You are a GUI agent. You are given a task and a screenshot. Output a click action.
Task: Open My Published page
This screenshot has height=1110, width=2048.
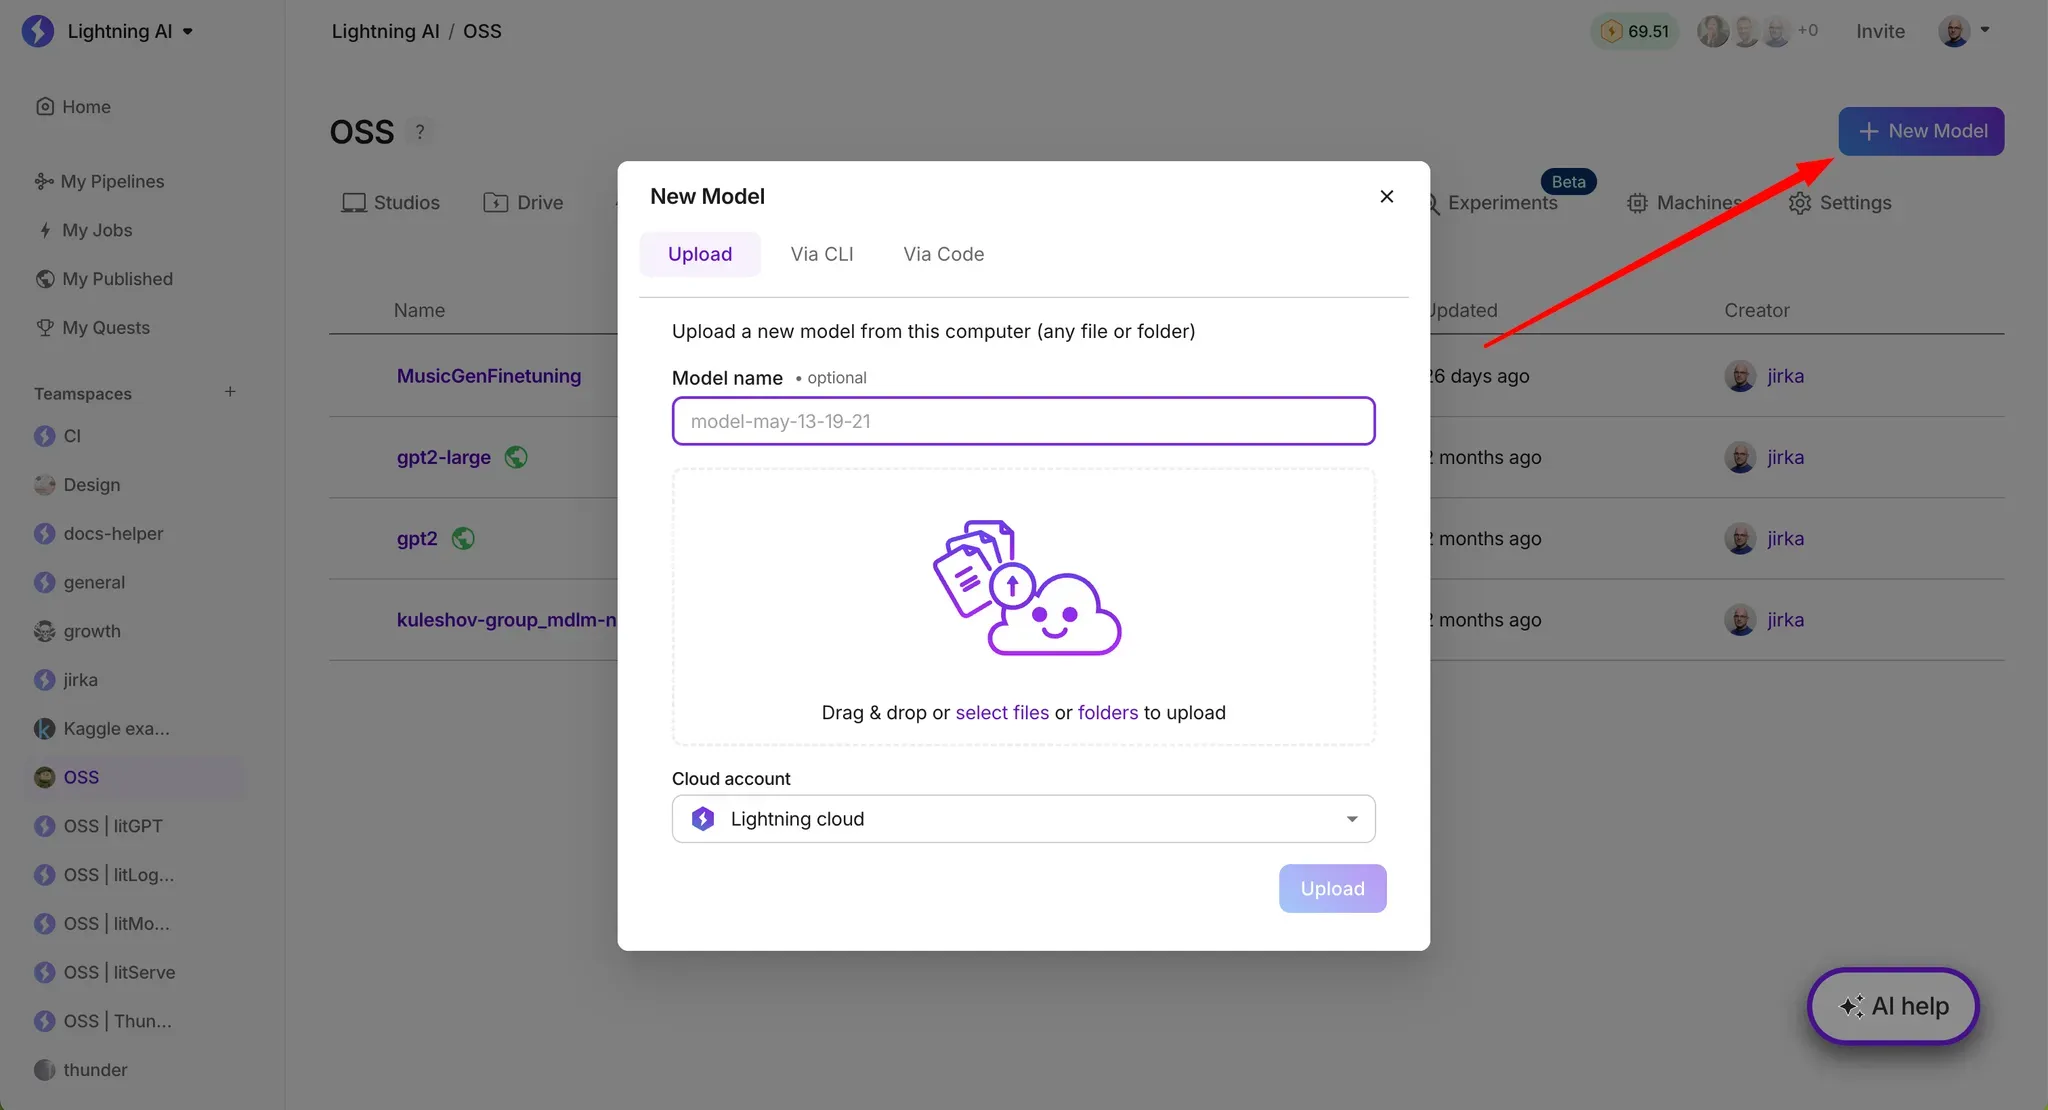point(104,279)
